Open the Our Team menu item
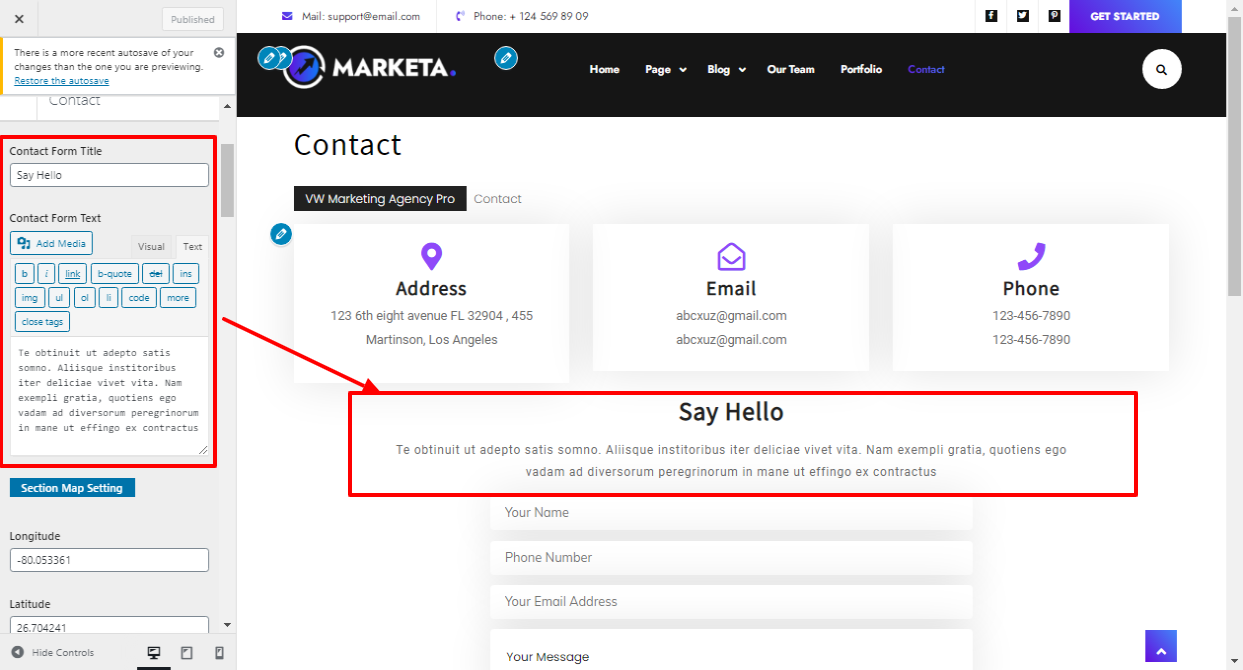 click(x=790, y=70)
